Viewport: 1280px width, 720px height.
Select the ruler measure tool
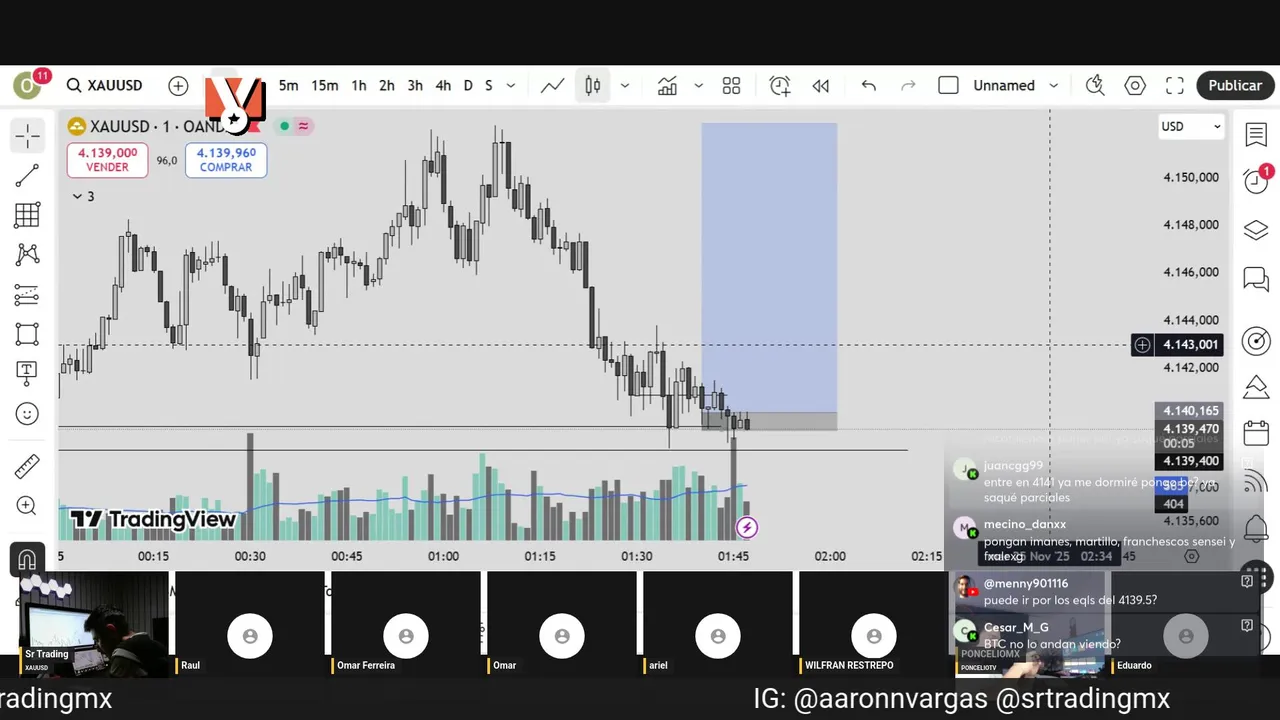pyautogui.click(x=27, y=466)
